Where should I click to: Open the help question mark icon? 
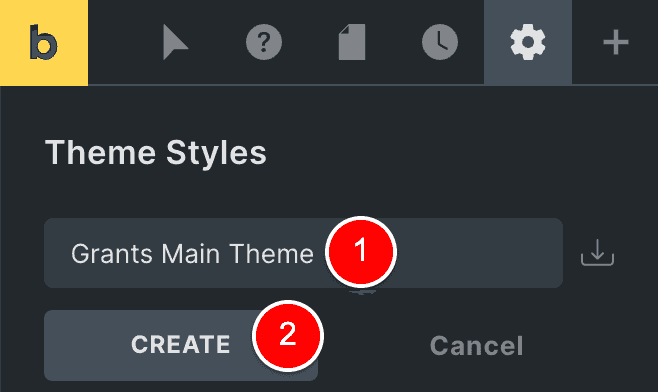264,42
